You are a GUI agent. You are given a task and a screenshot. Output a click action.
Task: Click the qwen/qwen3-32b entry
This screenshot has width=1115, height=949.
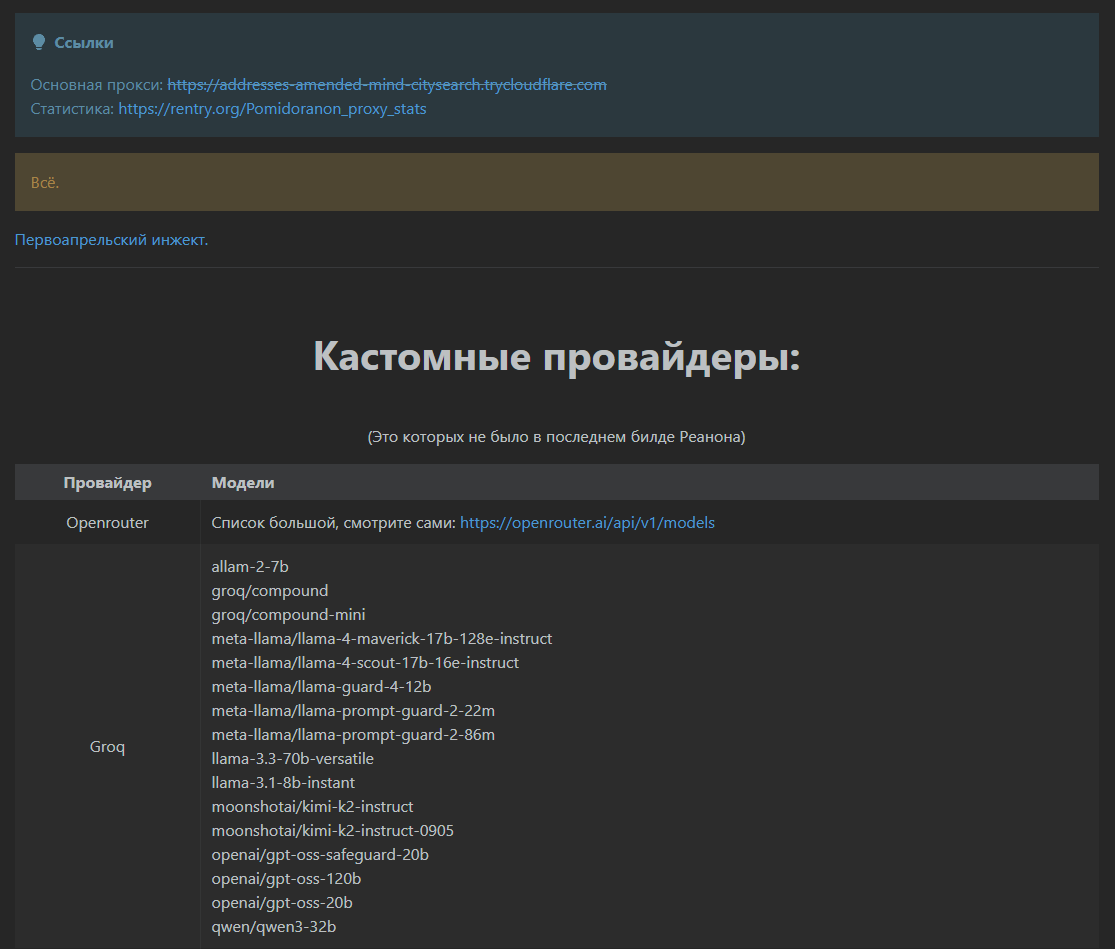[x=274, y=927]
